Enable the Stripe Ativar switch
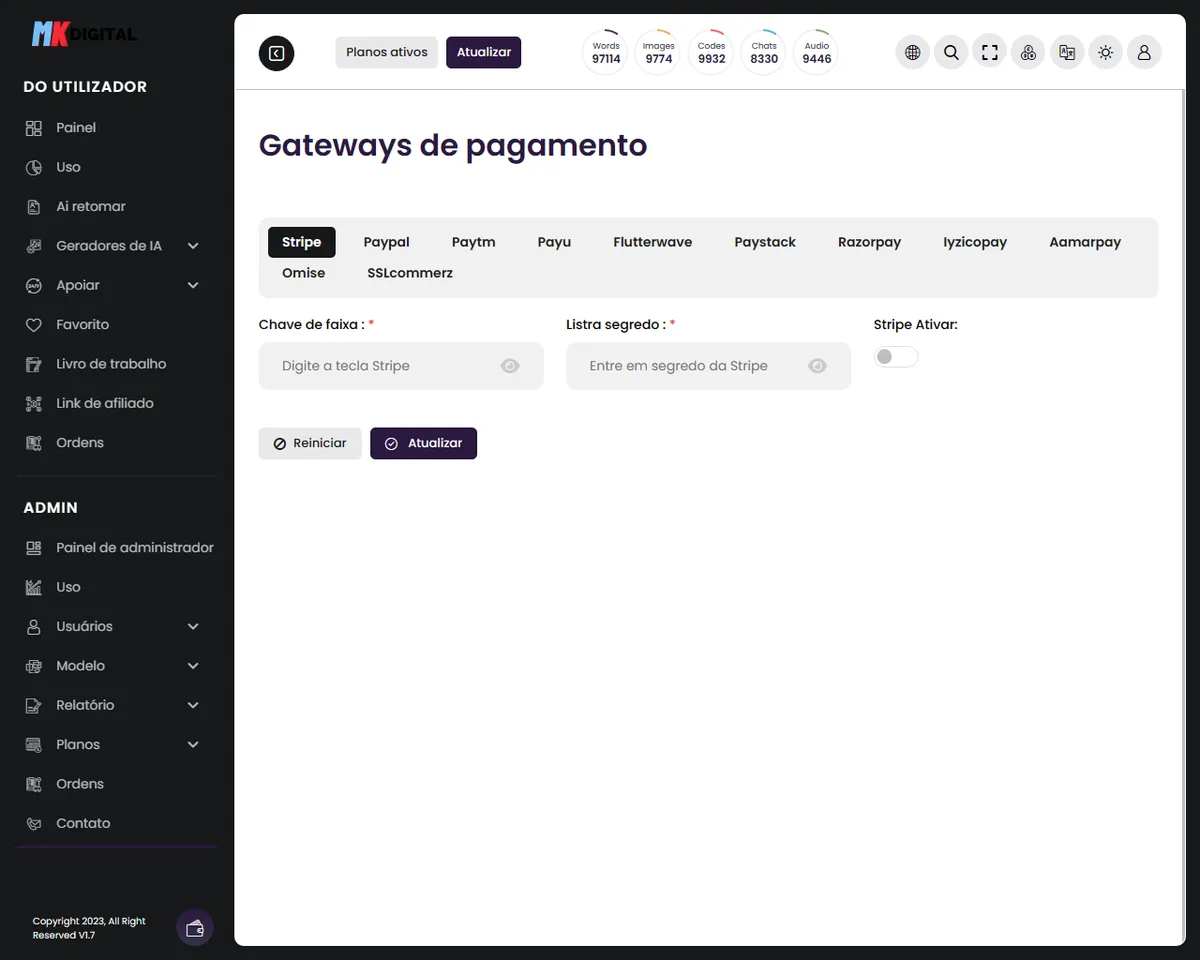This screenshot has height=960, width=1200. [895, 357]
